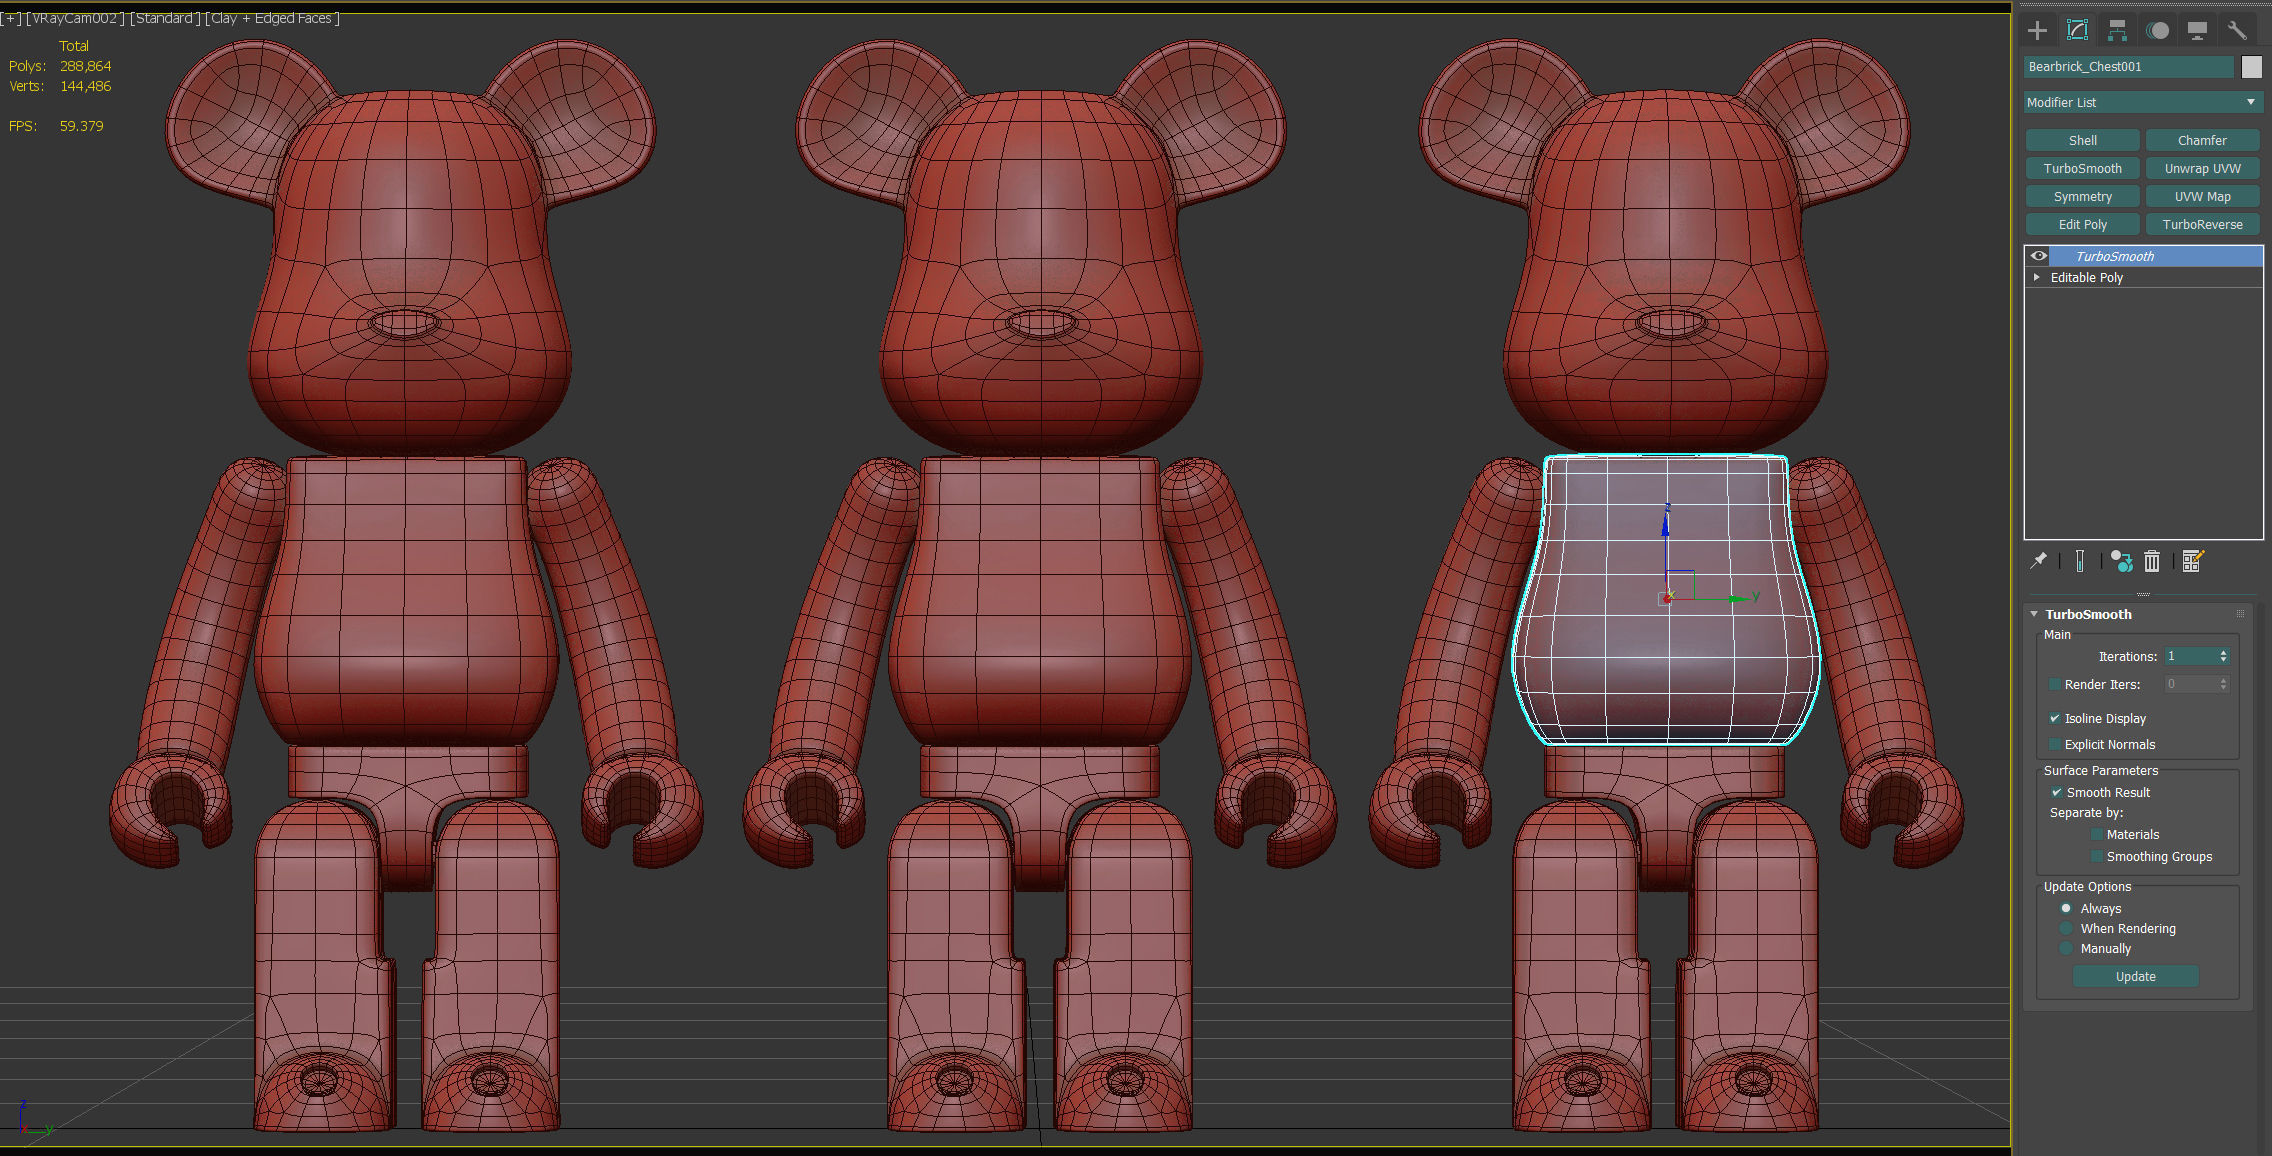Apply the Unwrap UVW modifier
This screenshot has width=2272, height=1156.
[x=2202, y=168]
